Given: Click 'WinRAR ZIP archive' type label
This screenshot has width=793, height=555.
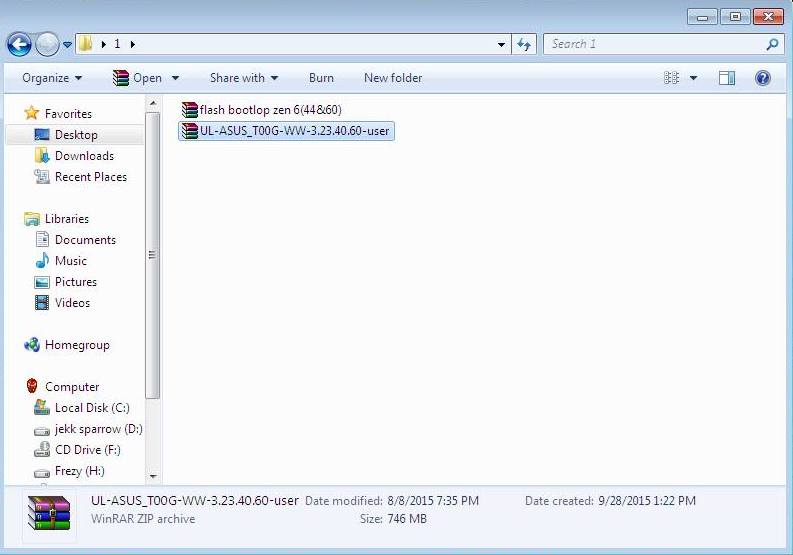Looking at the screenshot, I should tap(143, 519).
